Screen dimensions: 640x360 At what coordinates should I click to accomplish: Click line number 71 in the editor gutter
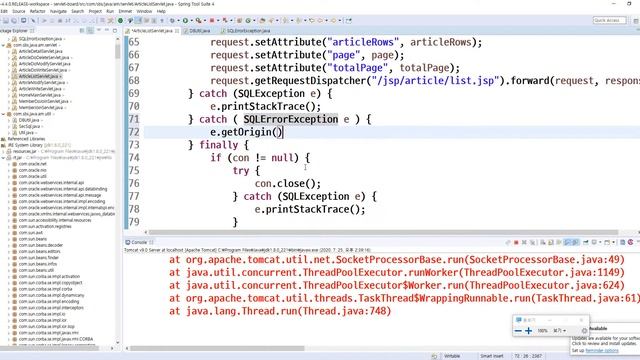(x=134, y=119)
